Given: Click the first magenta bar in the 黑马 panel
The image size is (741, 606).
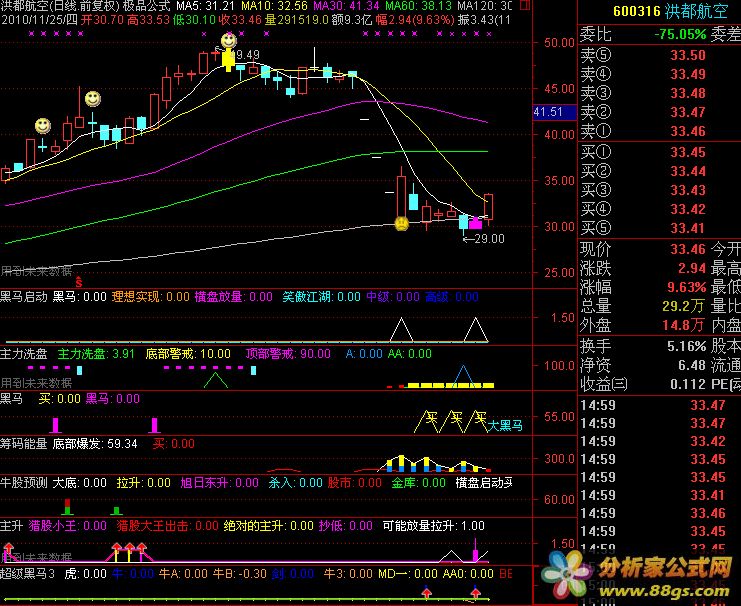Looking at the screenshot, I should (56, 425).
